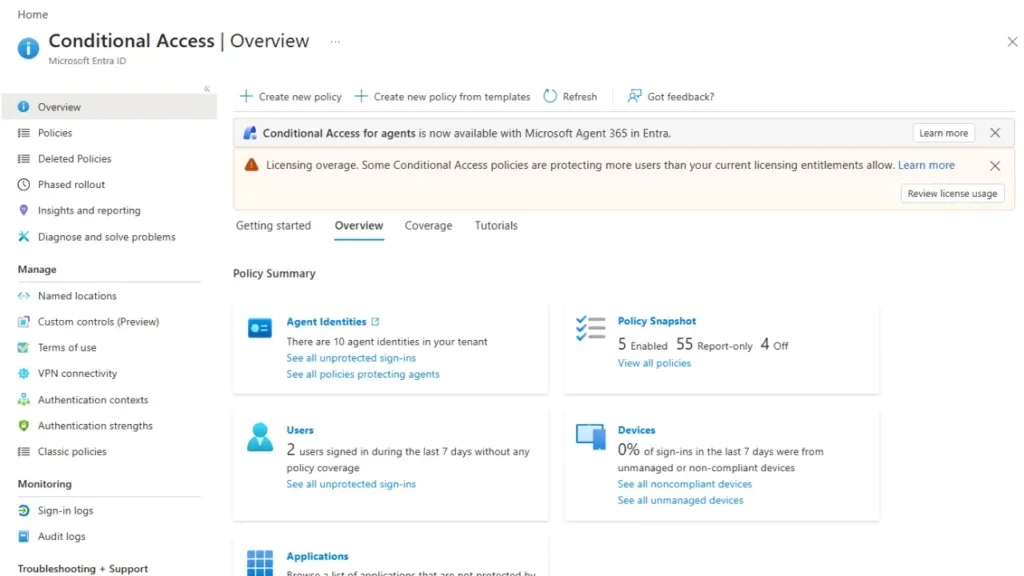Image resolution: width=1024 pixels, height=576 pixels.
Task: Click the Policies list icon in sidebar
Action: pos(24,133)
